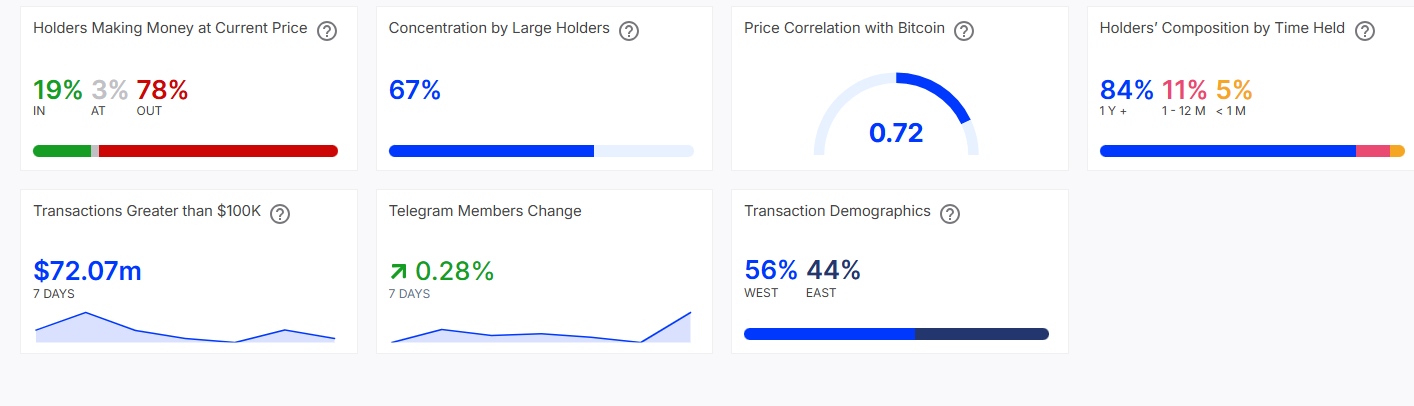Click the green up arrow in Telegram Members
Viewport: 1414px width, 406px height.
coord(398,272)
